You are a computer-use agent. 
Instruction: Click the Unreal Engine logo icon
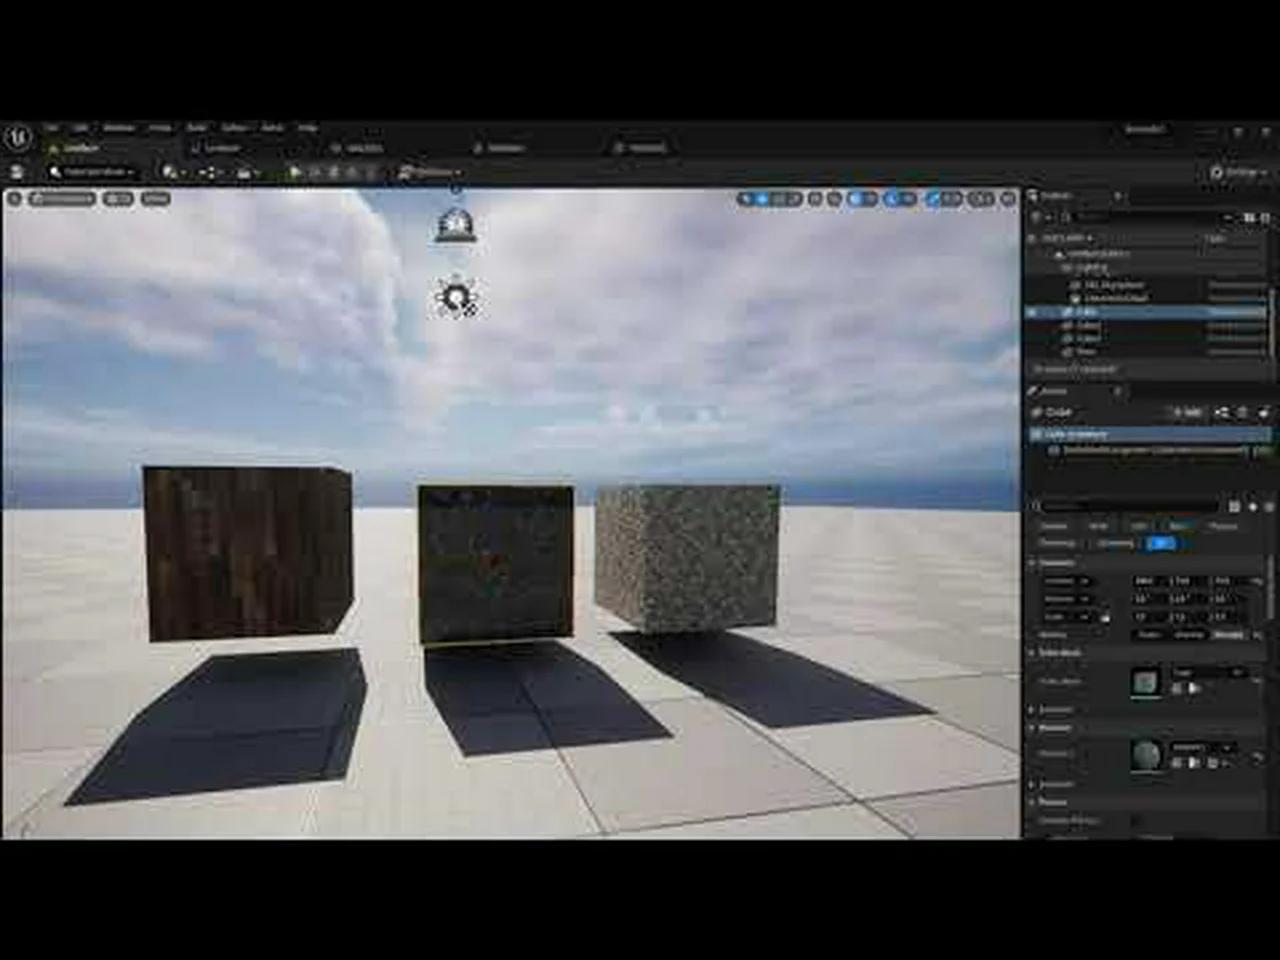(x=17, y=137)
